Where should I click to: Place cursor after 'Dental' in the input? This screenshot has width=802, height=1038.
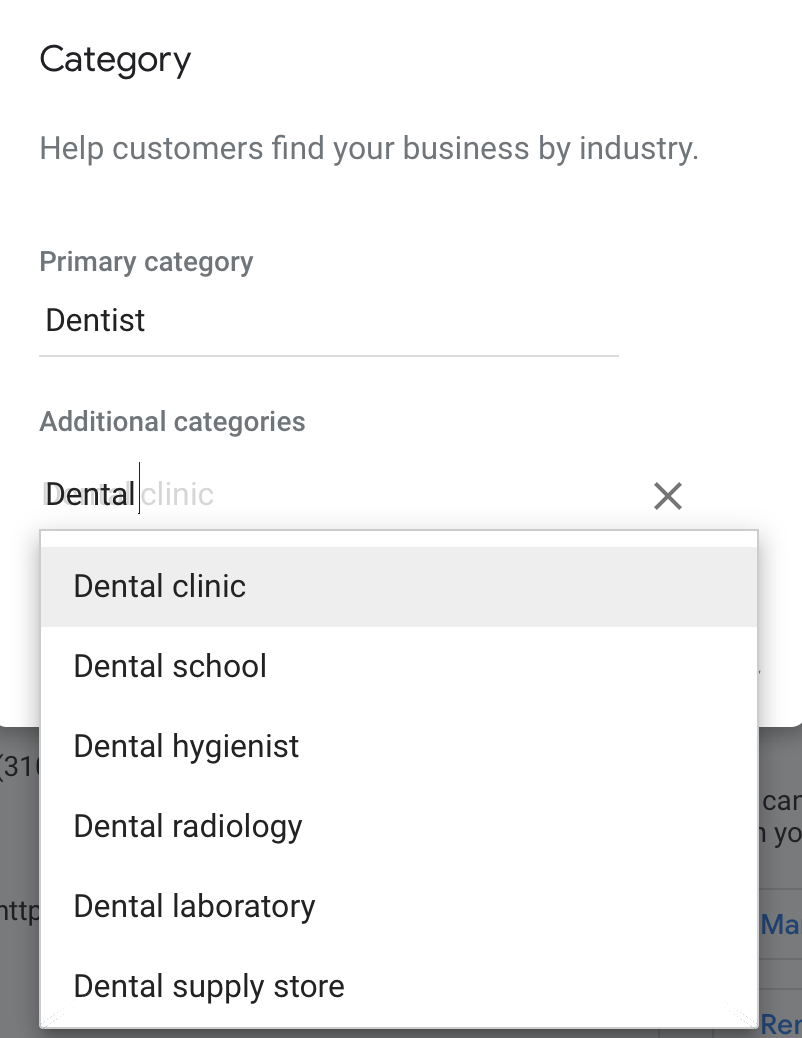coord(137,493)
